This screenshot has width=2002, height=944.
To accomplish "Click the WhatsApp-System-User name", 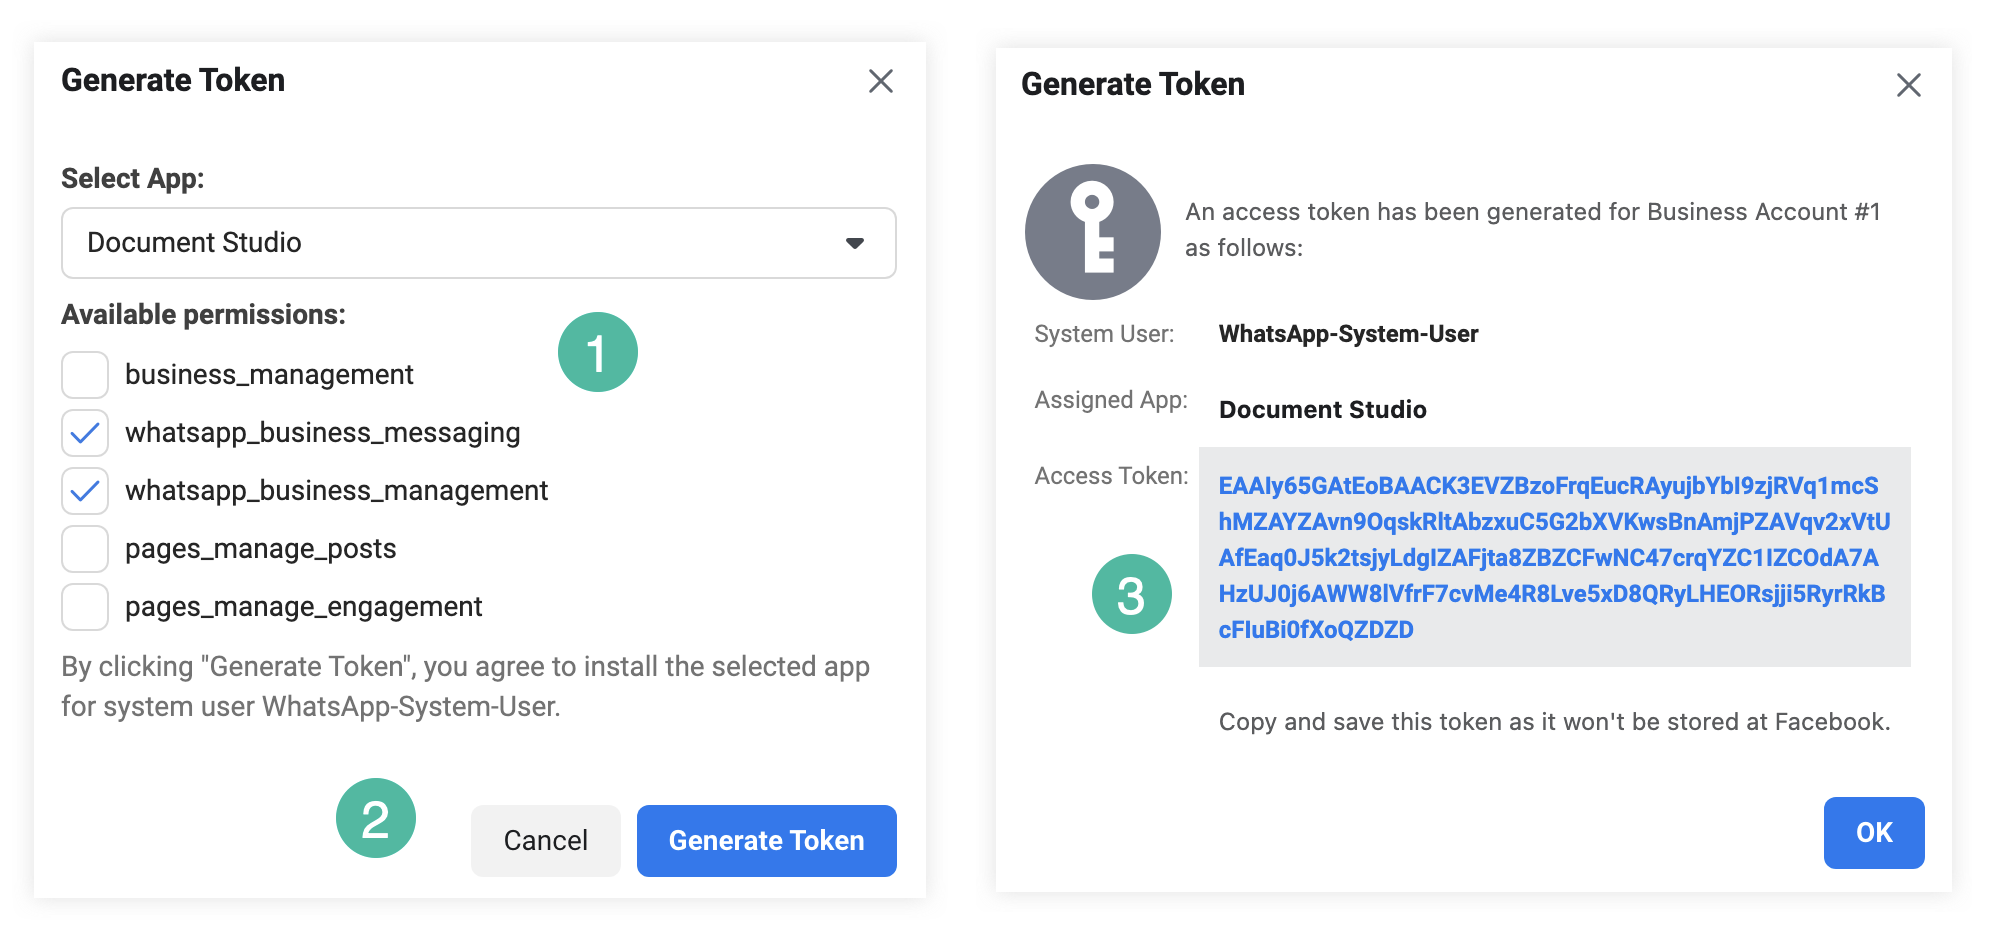I will [x=1349, y=333].
